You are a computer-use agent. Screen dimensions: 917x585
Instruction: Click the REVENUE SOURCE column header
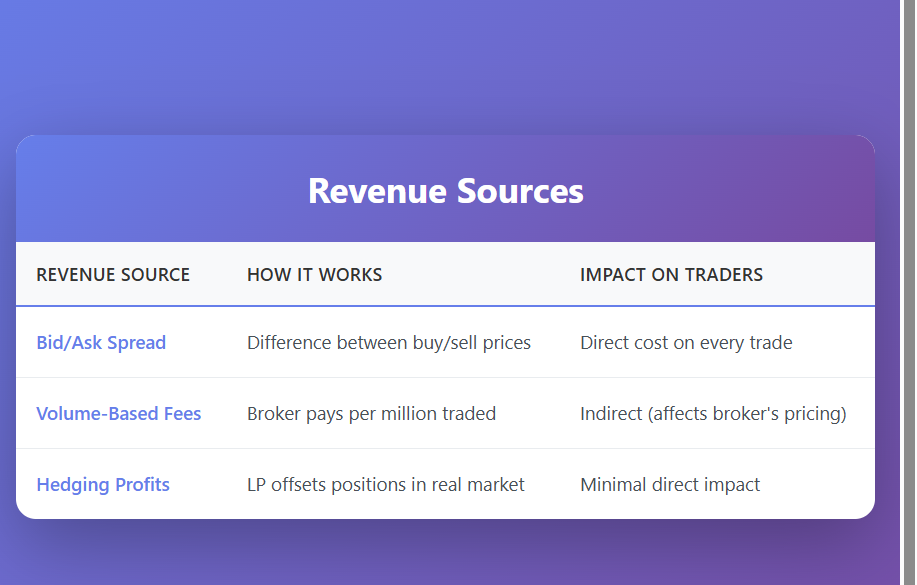coord(113,275)
